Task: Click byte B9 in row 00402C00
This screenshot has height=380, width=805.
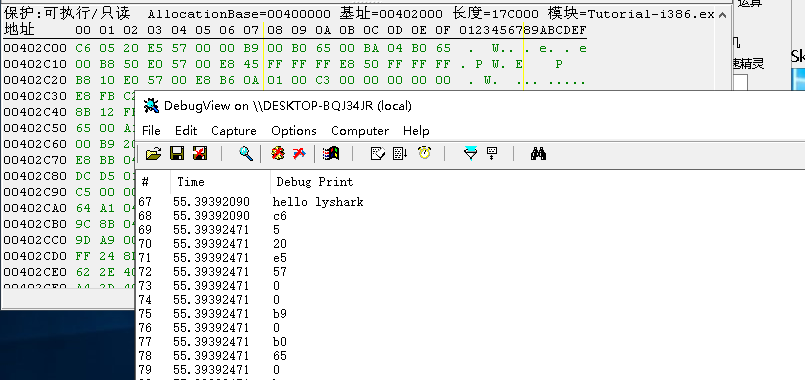Action: tap(251, 49)
